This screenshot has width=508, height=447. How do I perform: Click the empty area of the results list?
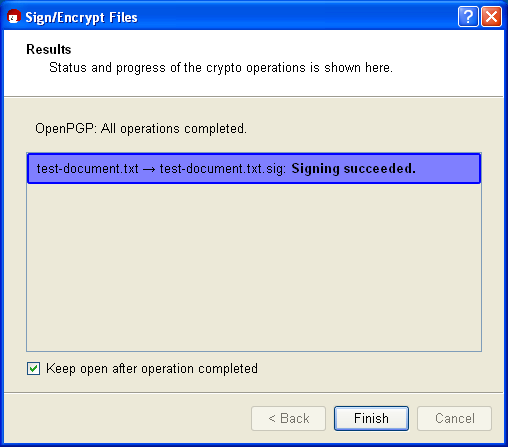[x=254, y=267]
